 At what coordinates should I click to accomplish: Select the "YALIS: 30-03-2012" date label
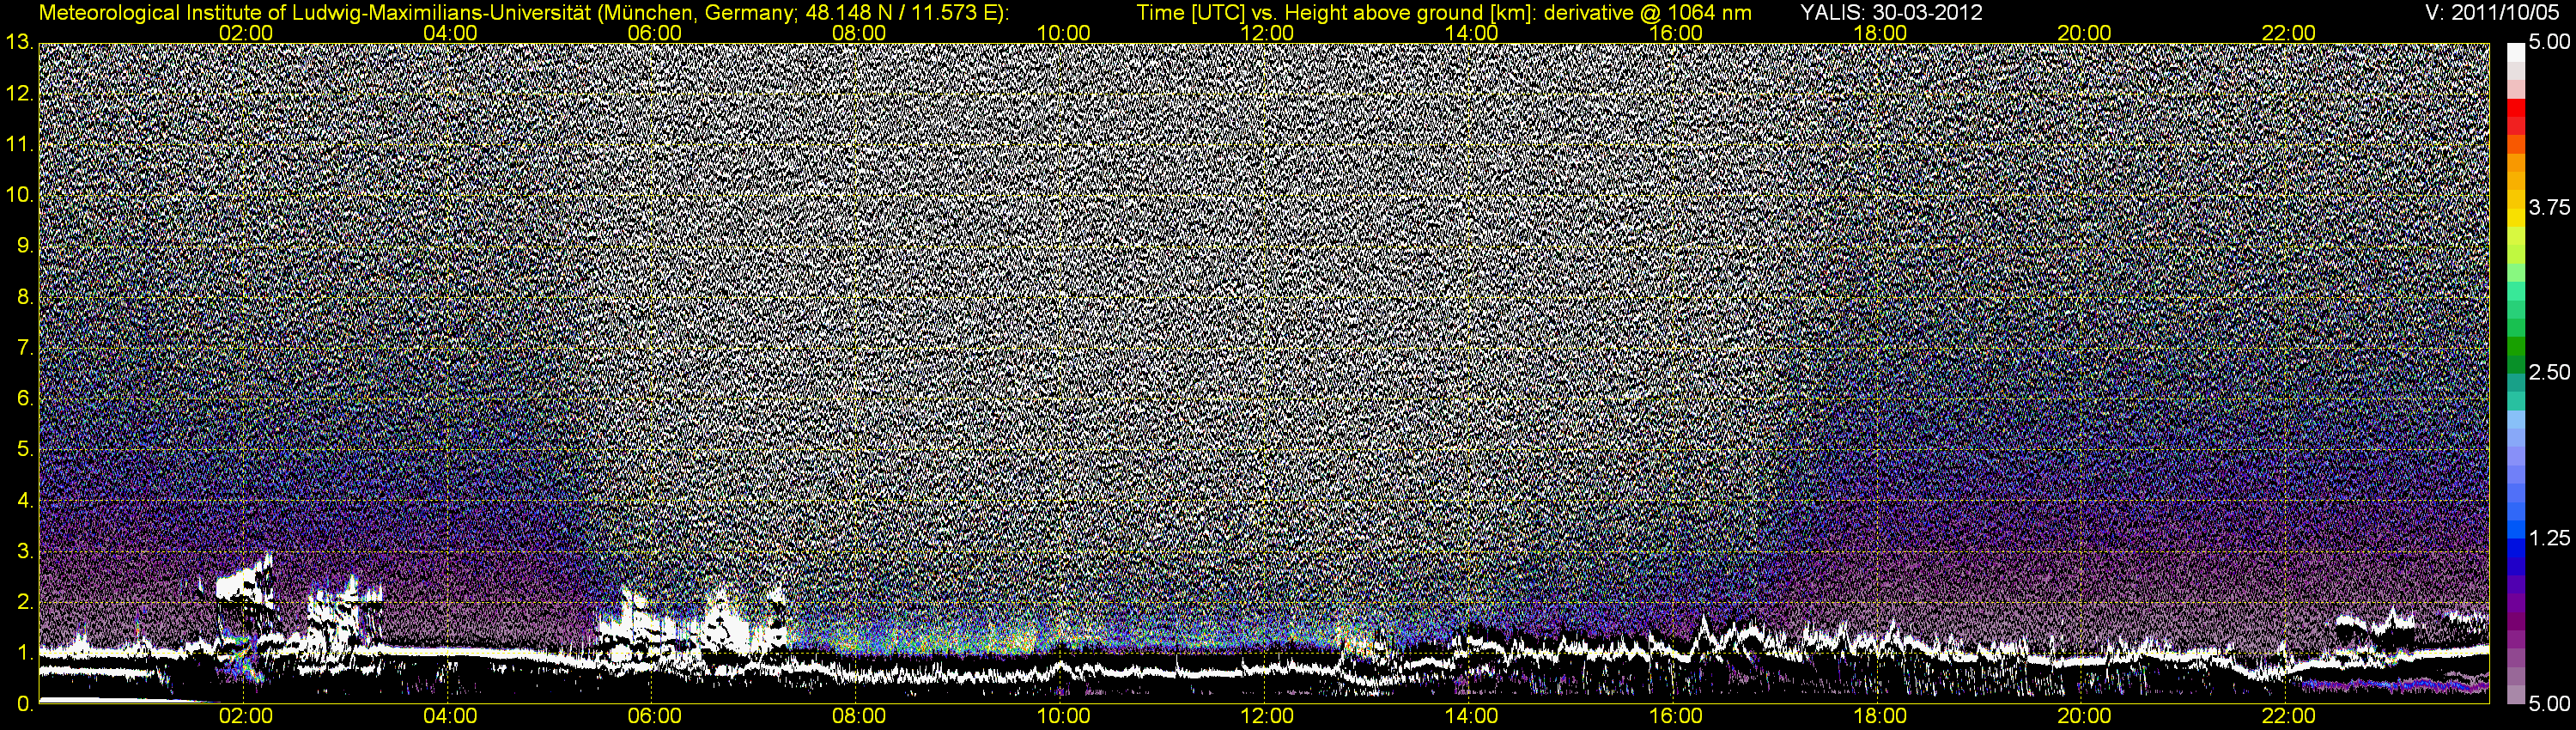(1891, 12)
